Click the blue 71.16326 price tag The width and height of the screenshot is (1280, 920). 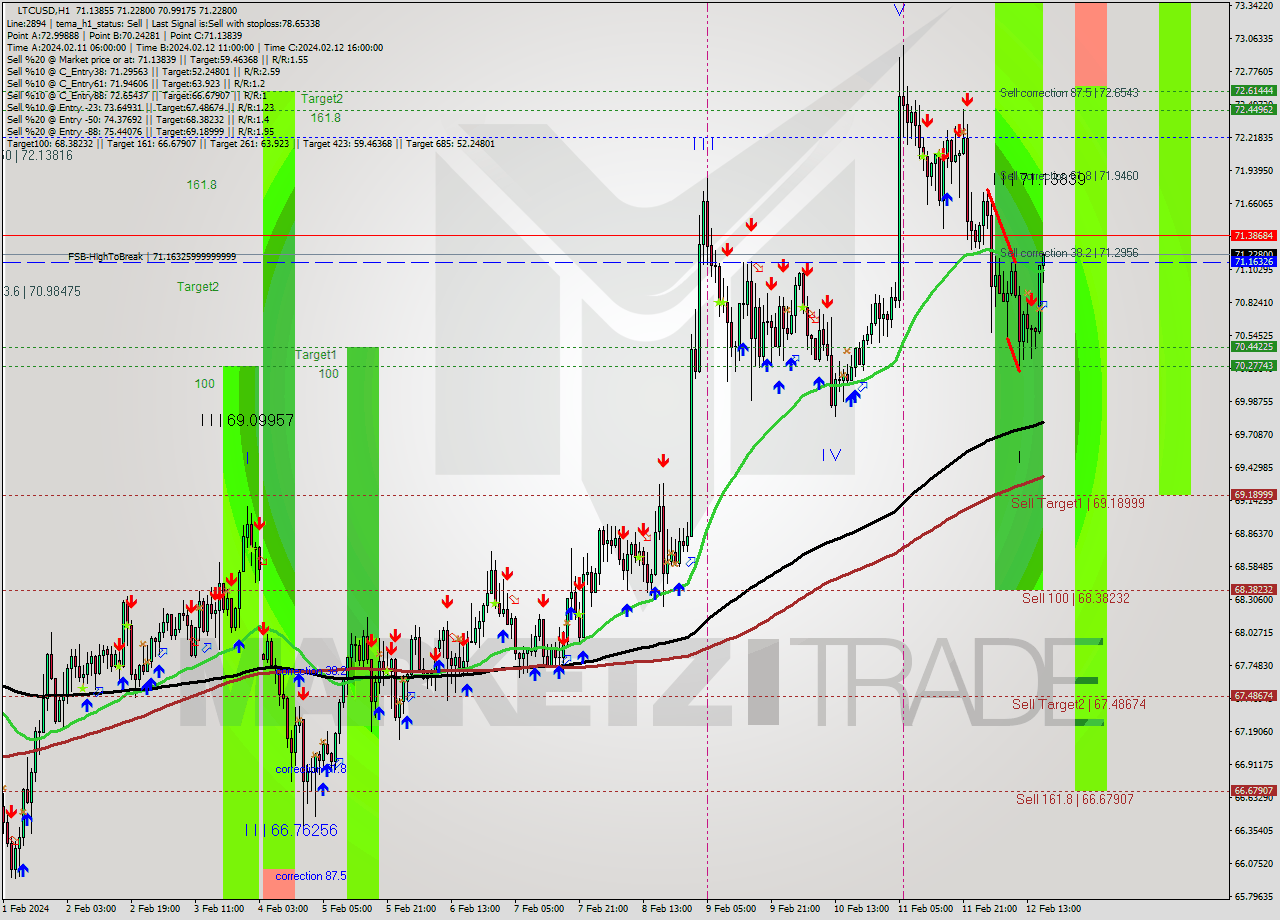pos(1253,262)
